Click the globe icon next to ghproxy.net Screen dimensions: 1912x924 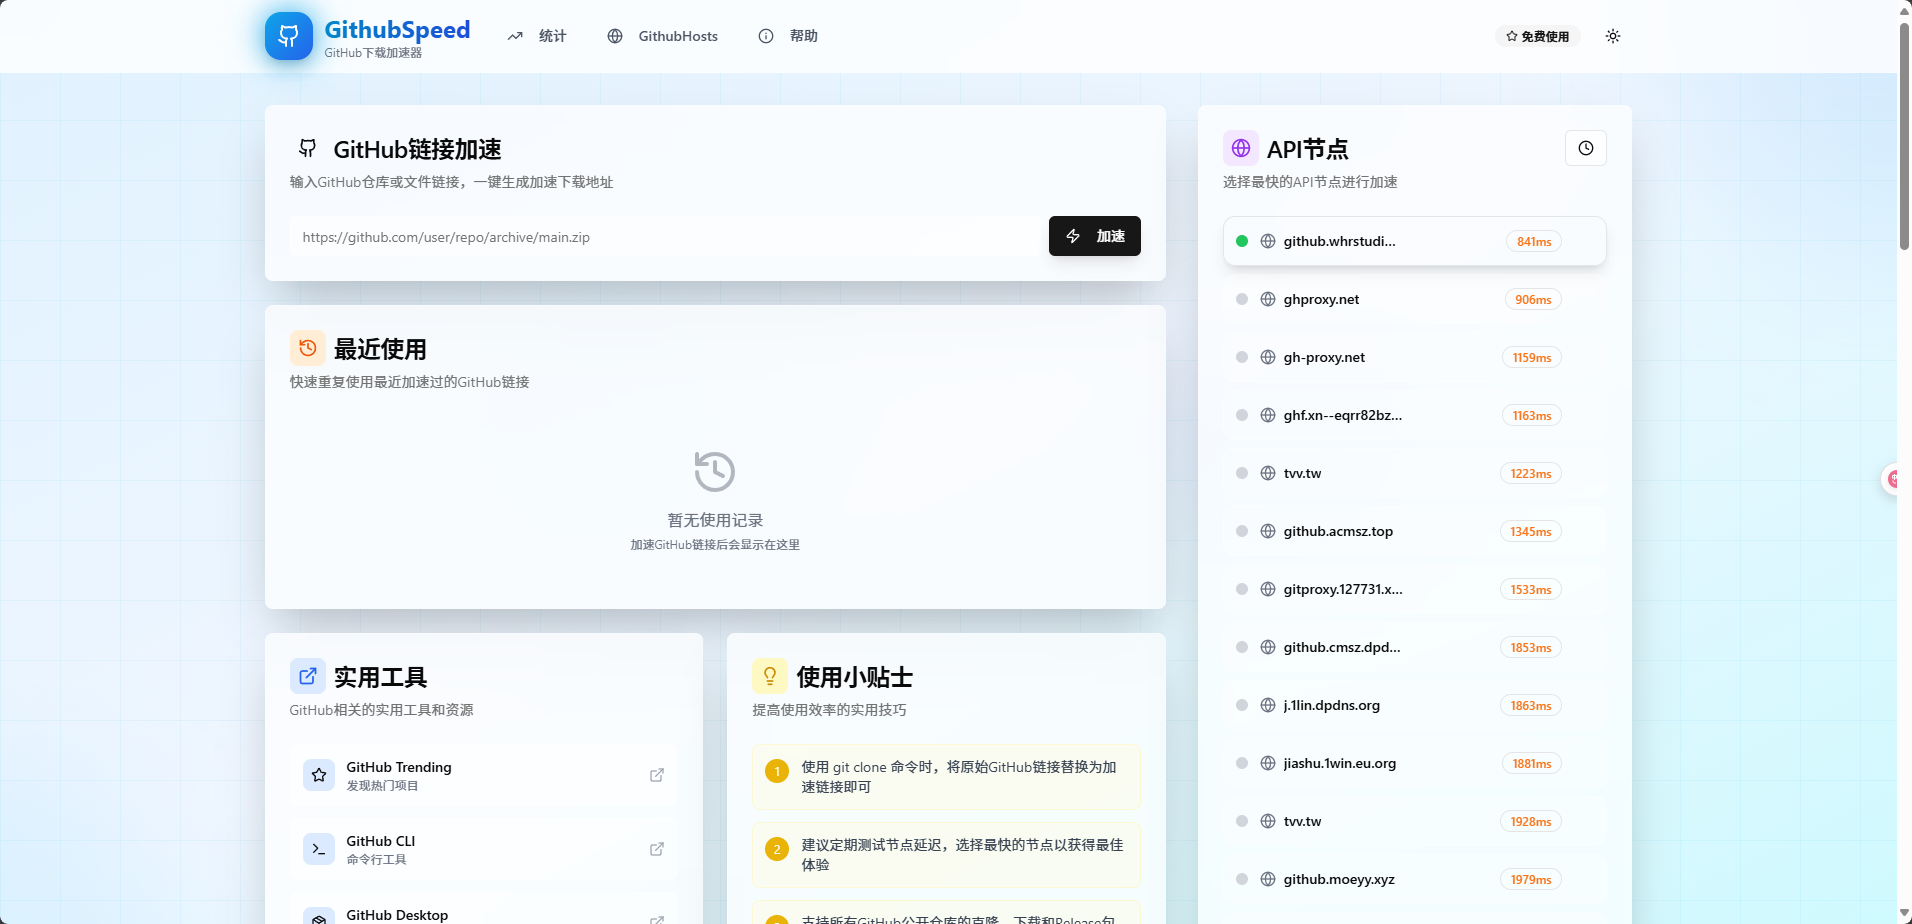(1267, 298)
